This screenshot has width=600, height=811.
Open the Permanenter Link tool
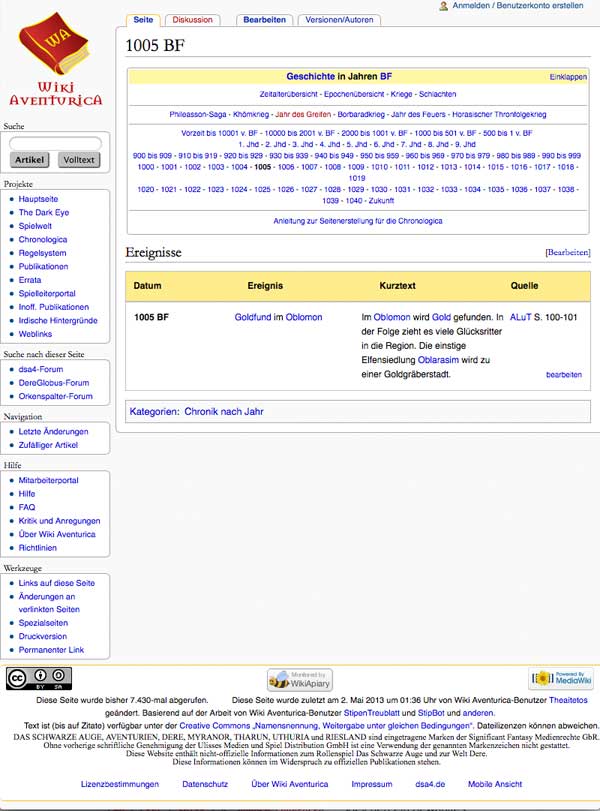click(x=51, y=650)
